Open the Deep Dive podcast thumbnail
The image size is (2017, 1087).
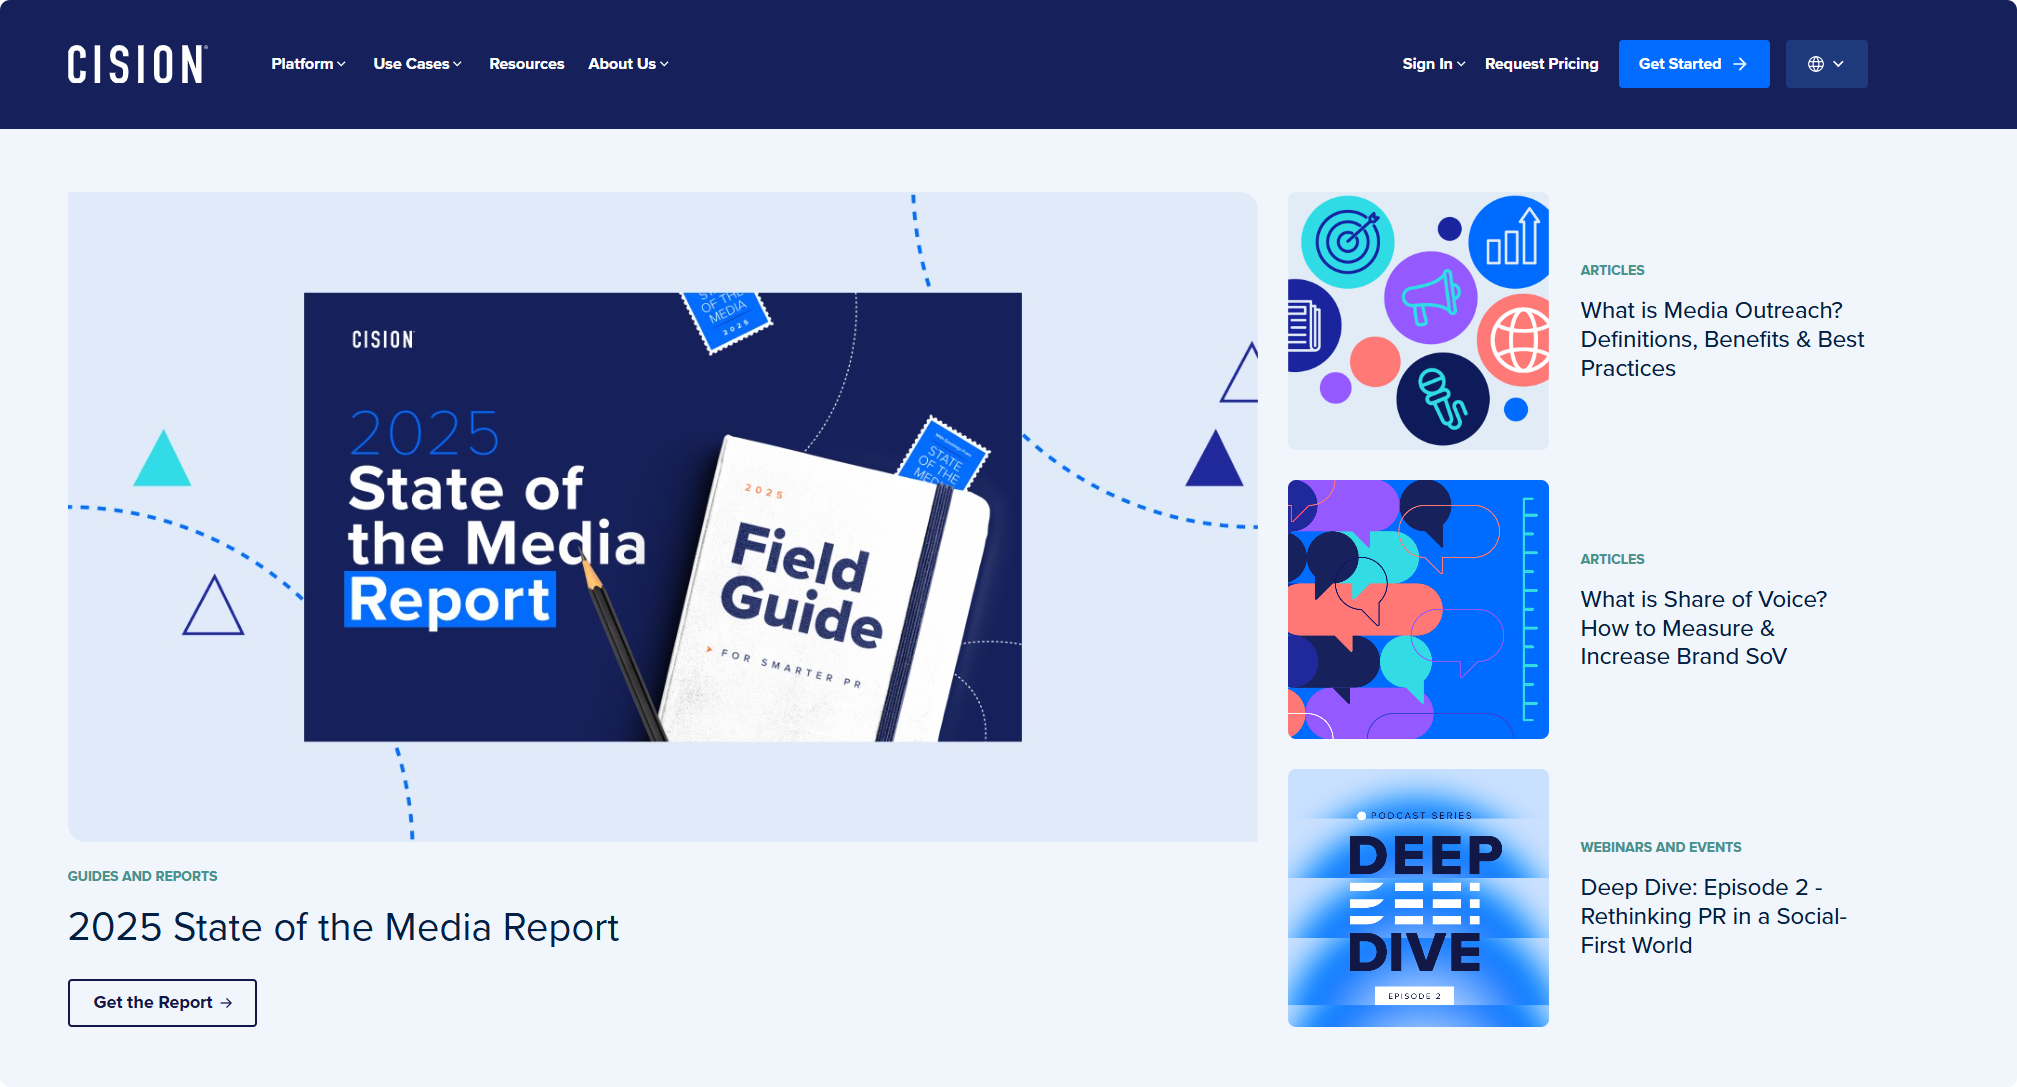(x=1418, y=897)
